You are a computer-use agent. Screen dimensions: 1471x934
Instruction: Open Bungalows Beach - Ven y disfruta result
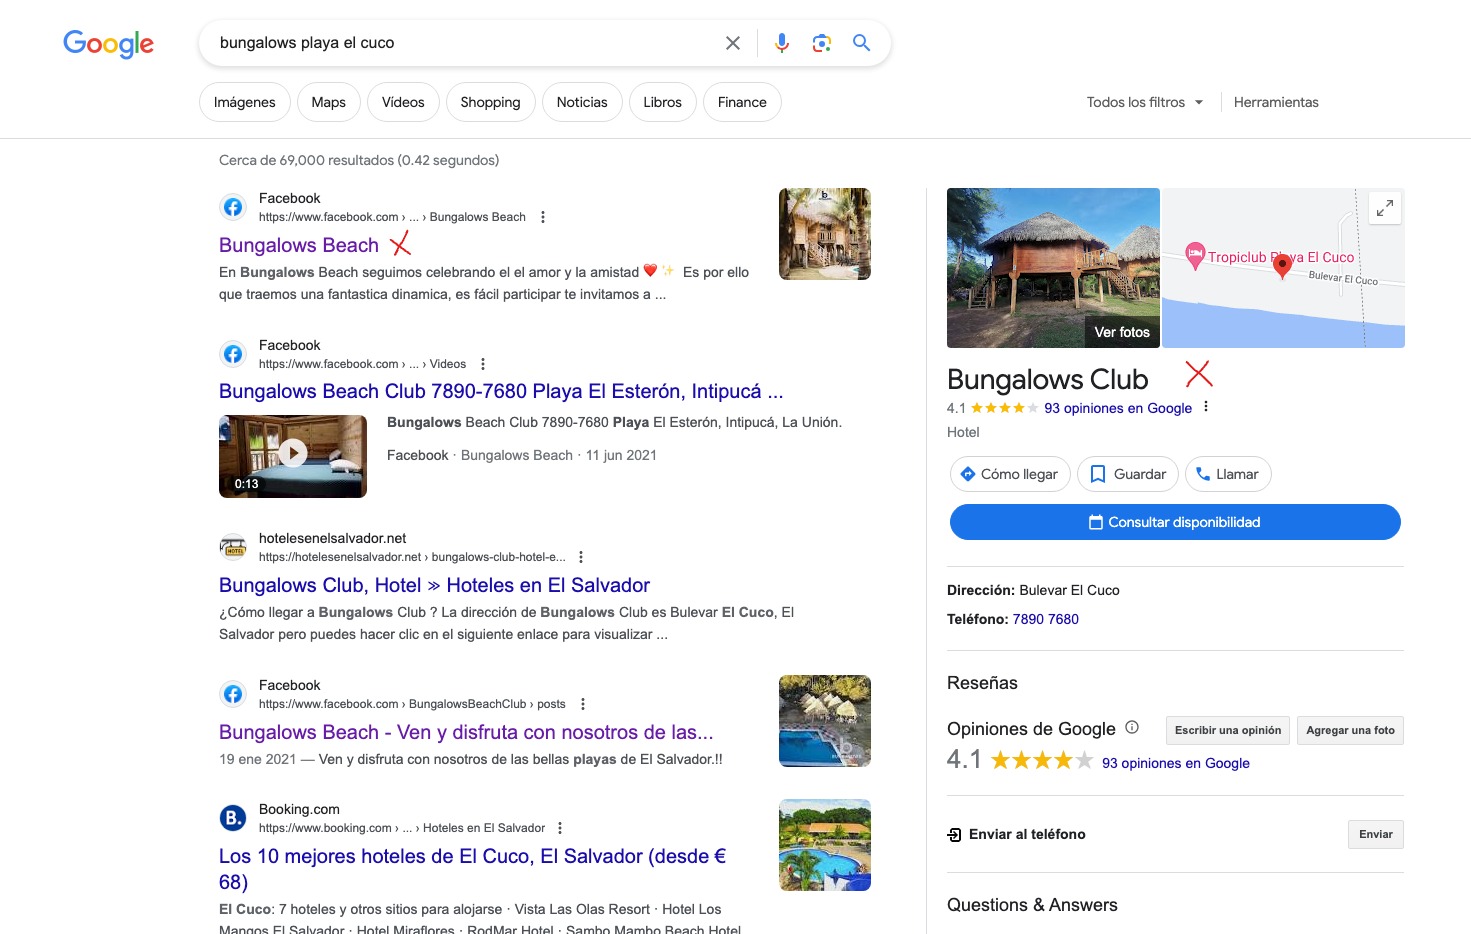coord(466,732)
